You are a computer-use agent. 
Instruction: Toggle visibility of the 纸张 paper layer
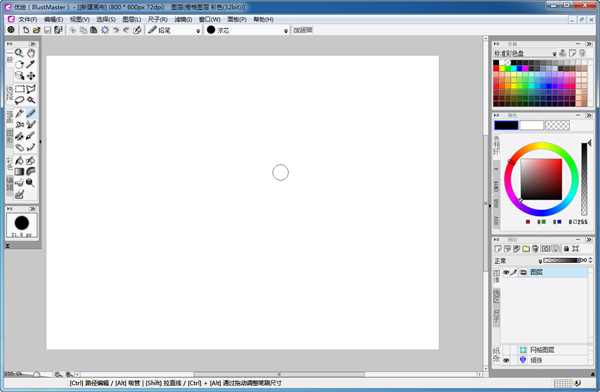pos(506,360)
